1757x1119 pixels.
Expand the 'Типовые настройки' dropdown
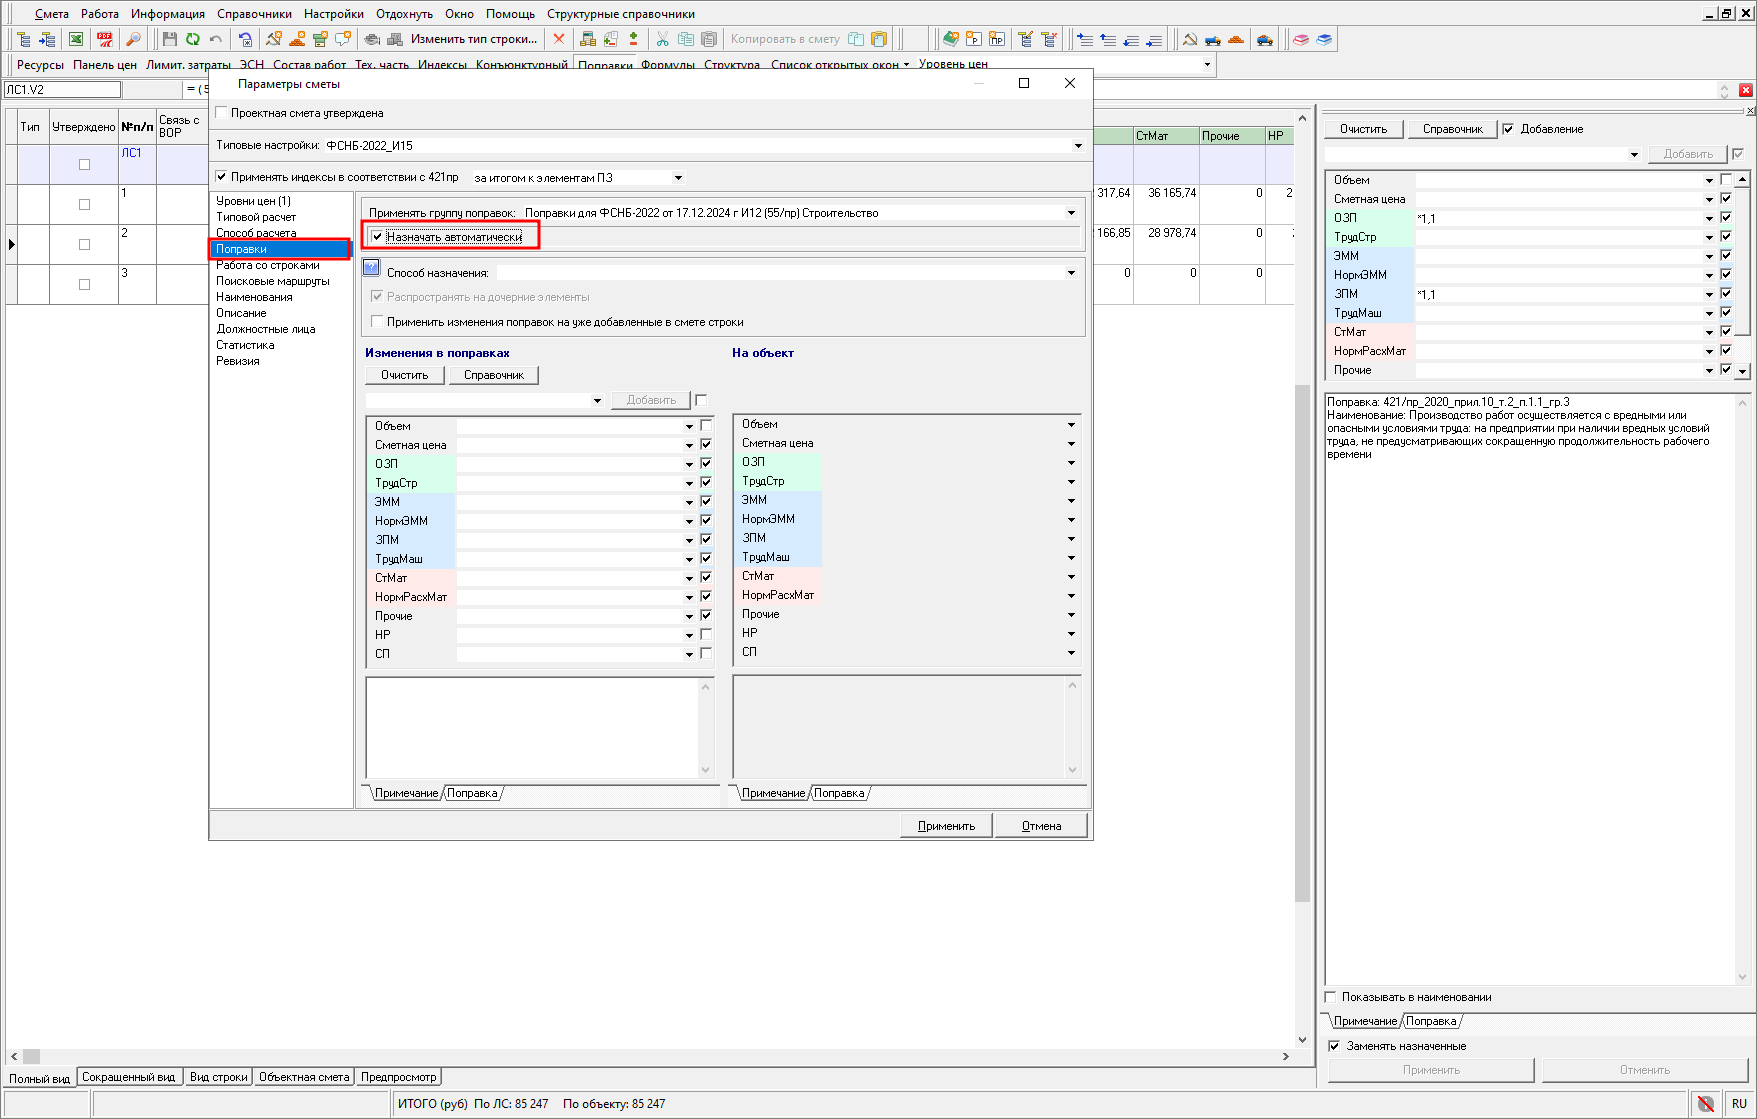pyautogui.click(x=1077, y=146)
